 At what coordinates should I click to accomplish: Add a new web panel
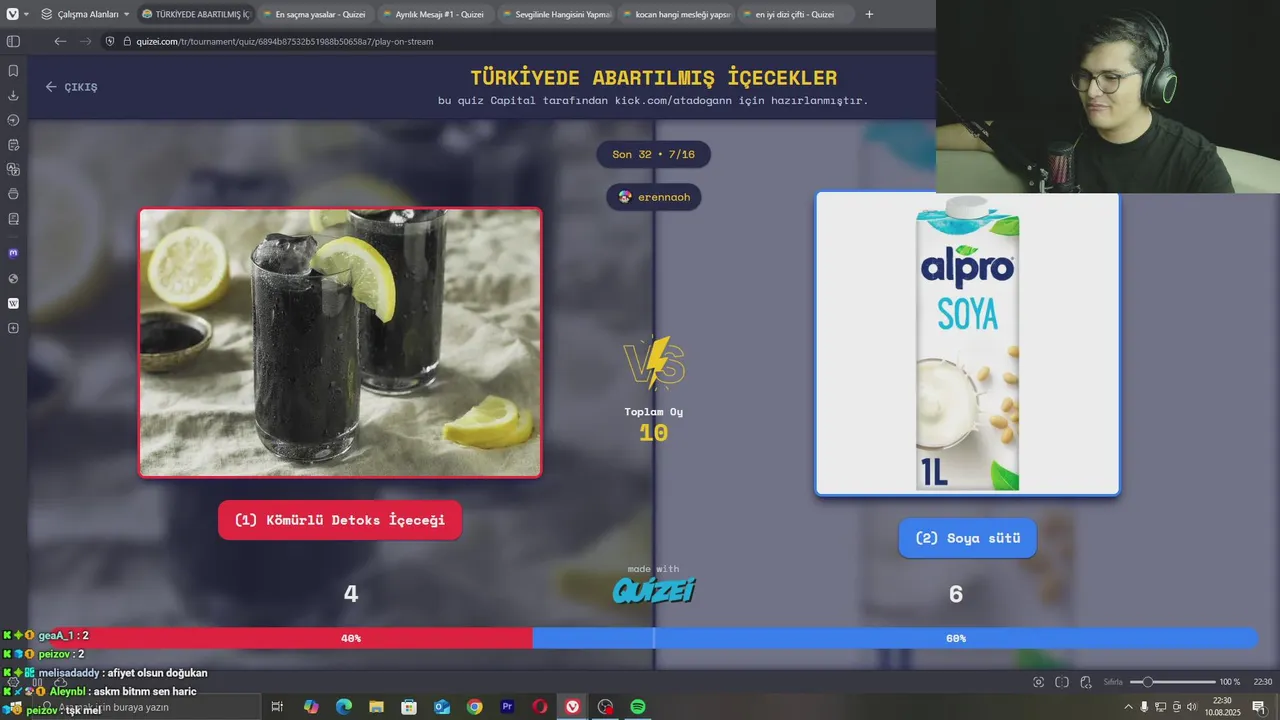[13, 328]
